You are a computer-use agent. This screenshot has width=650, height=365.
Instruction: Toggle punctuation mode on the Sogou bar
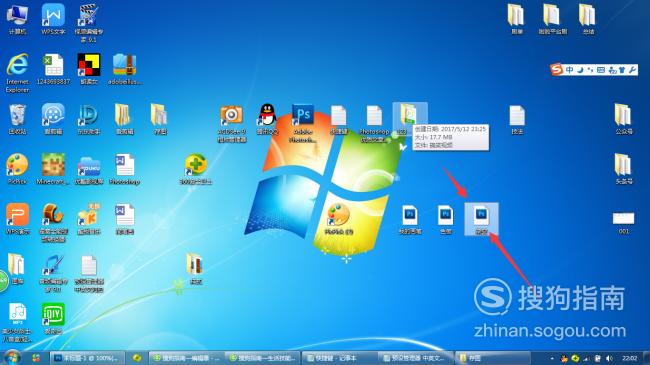[590, 70]
